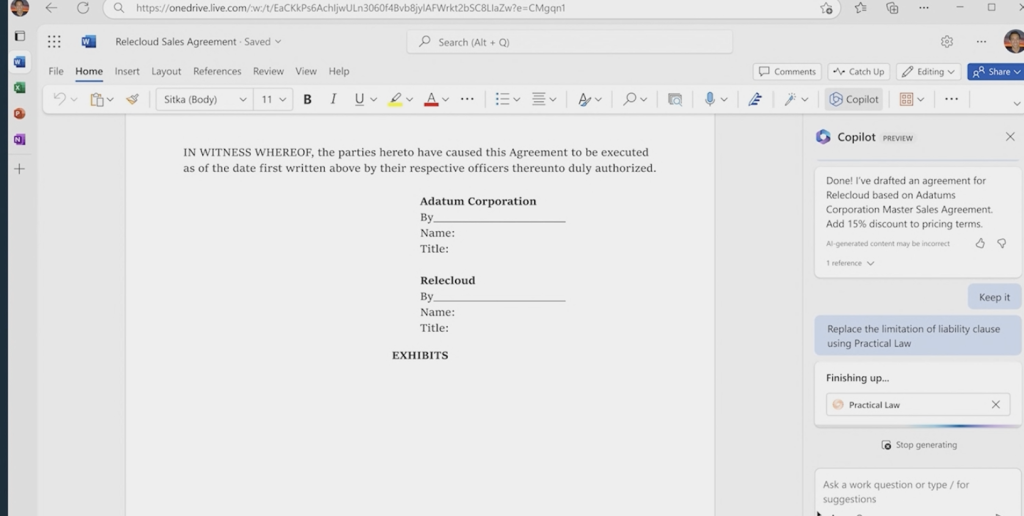Click the Word logo icon in header
Image resolution: width=1024 pixels, height=516 pixels.
tap(88, 42)
